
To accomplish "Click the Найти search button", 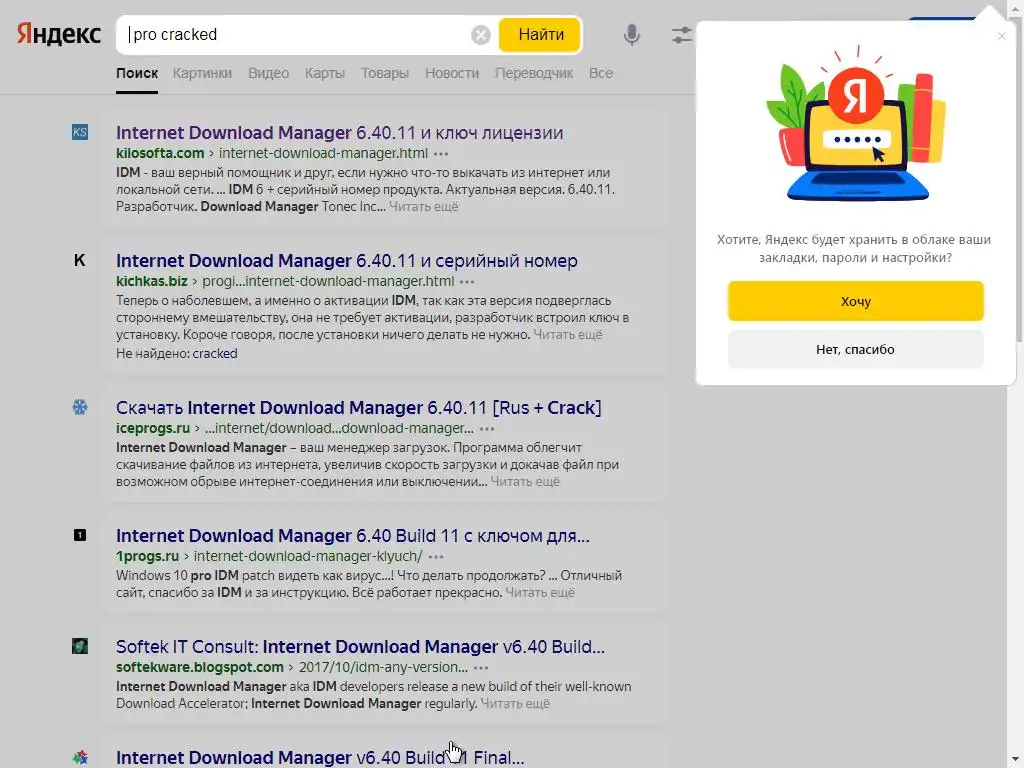I will tap(540, 35).
